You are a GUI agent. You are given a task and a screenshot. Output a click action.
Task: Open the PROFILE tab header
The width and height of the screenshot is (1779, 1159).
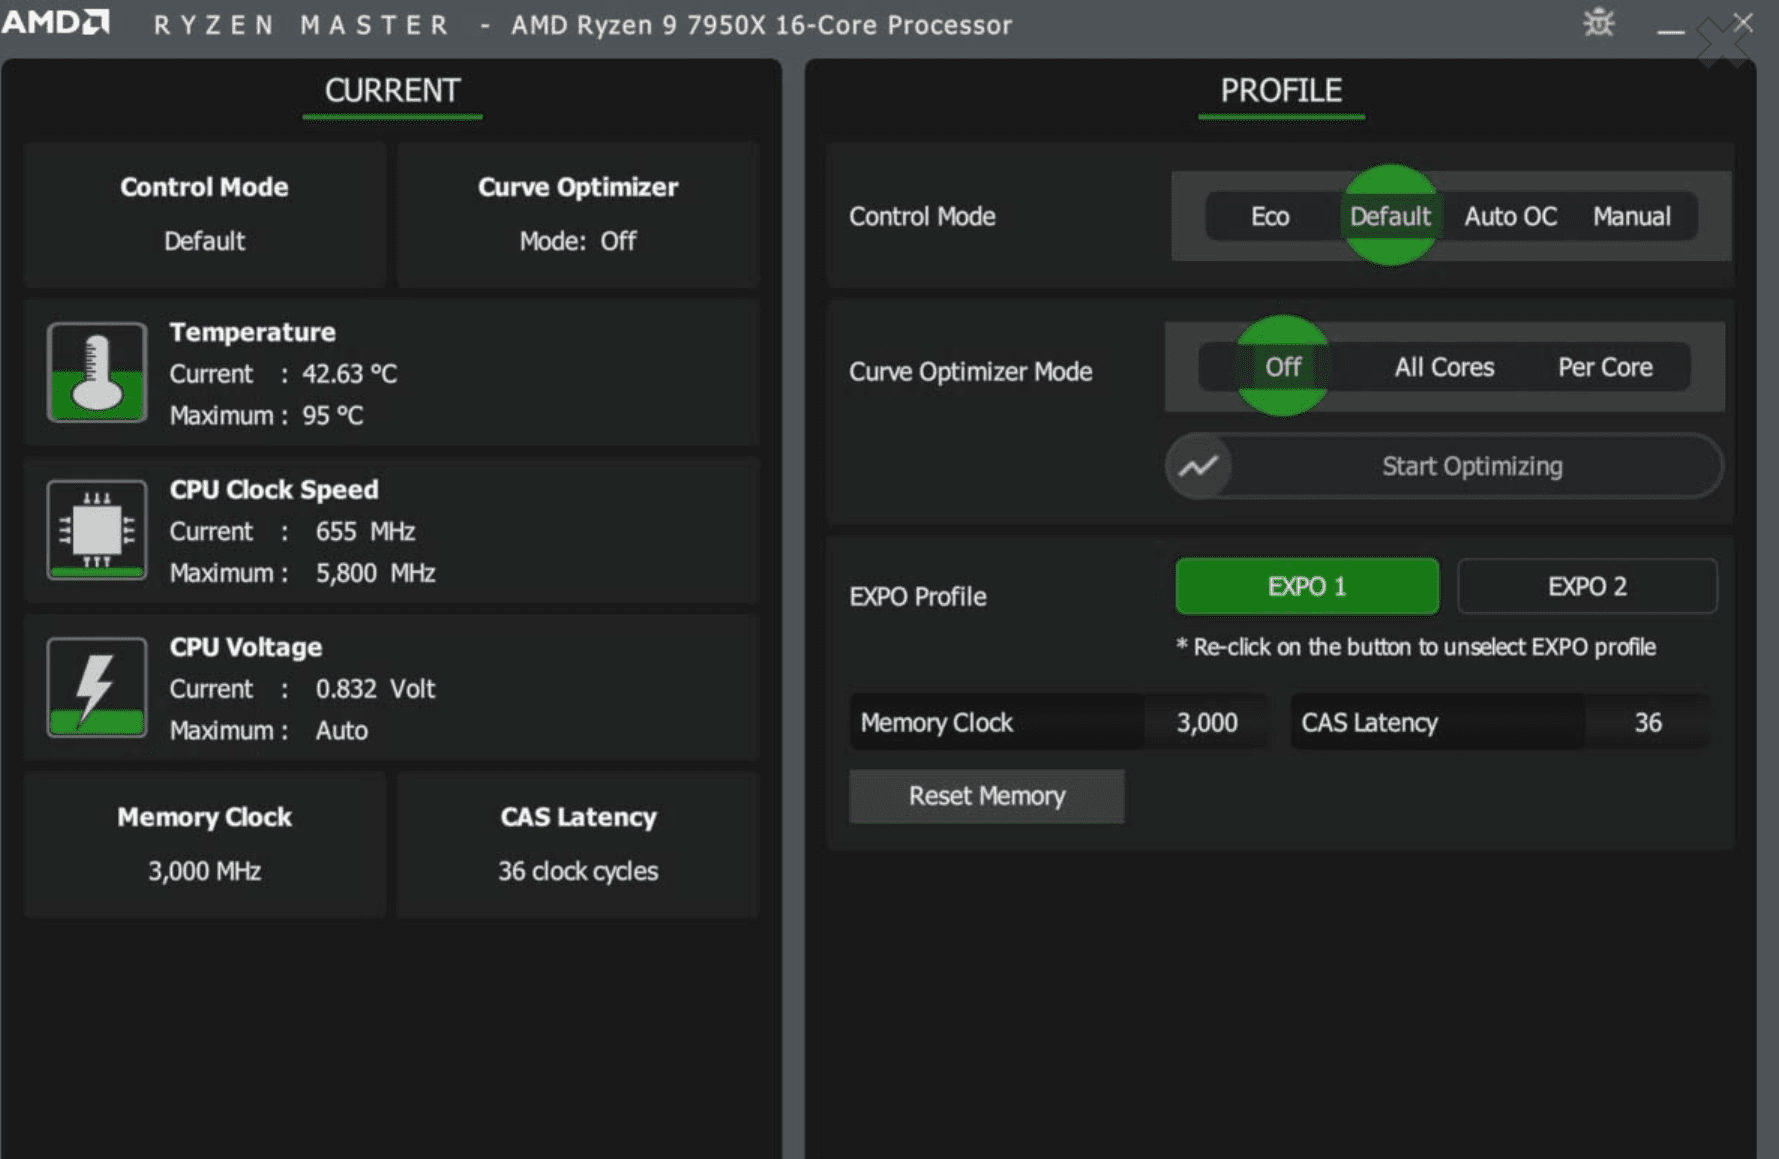(x=1281, y=92)
